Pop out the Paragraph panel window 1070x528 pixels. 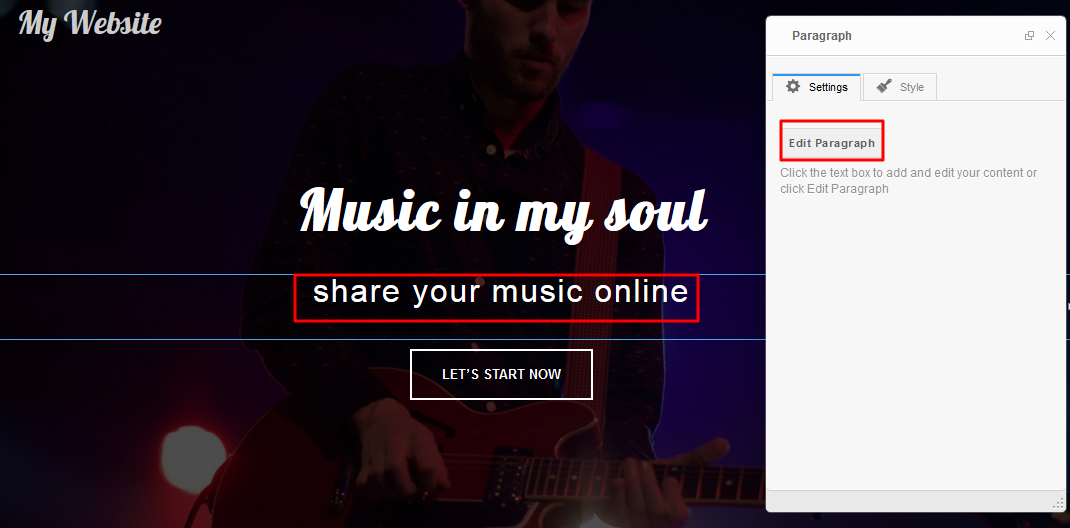tap(1029, 35)
